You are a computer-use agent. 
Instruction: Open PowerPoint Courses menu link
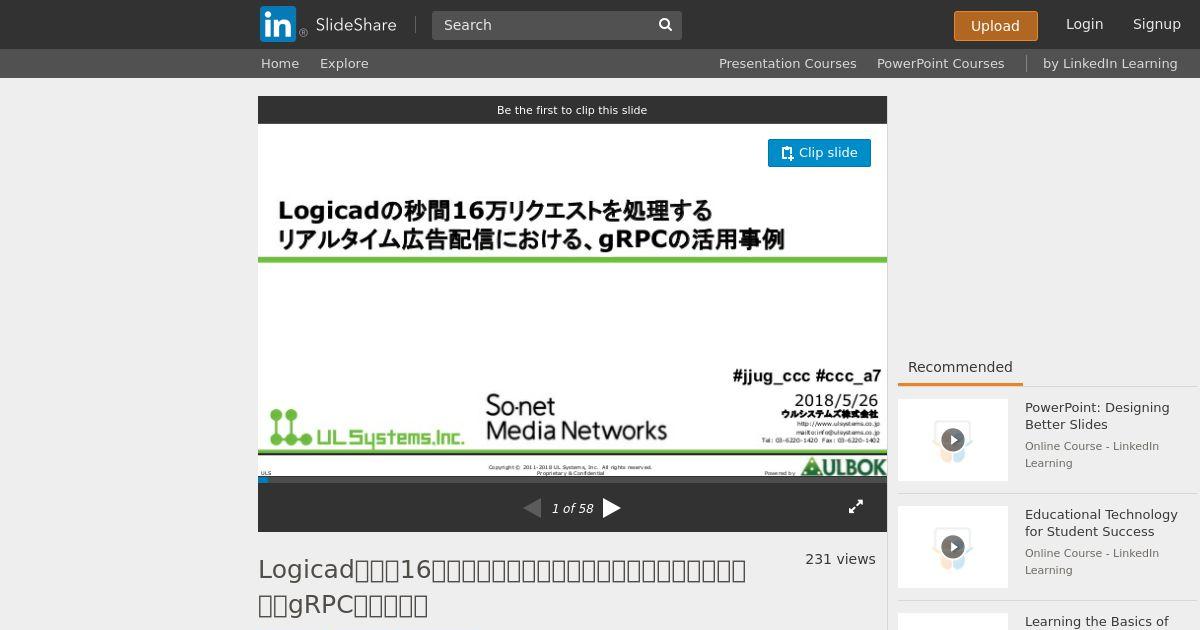click(941, 63)
